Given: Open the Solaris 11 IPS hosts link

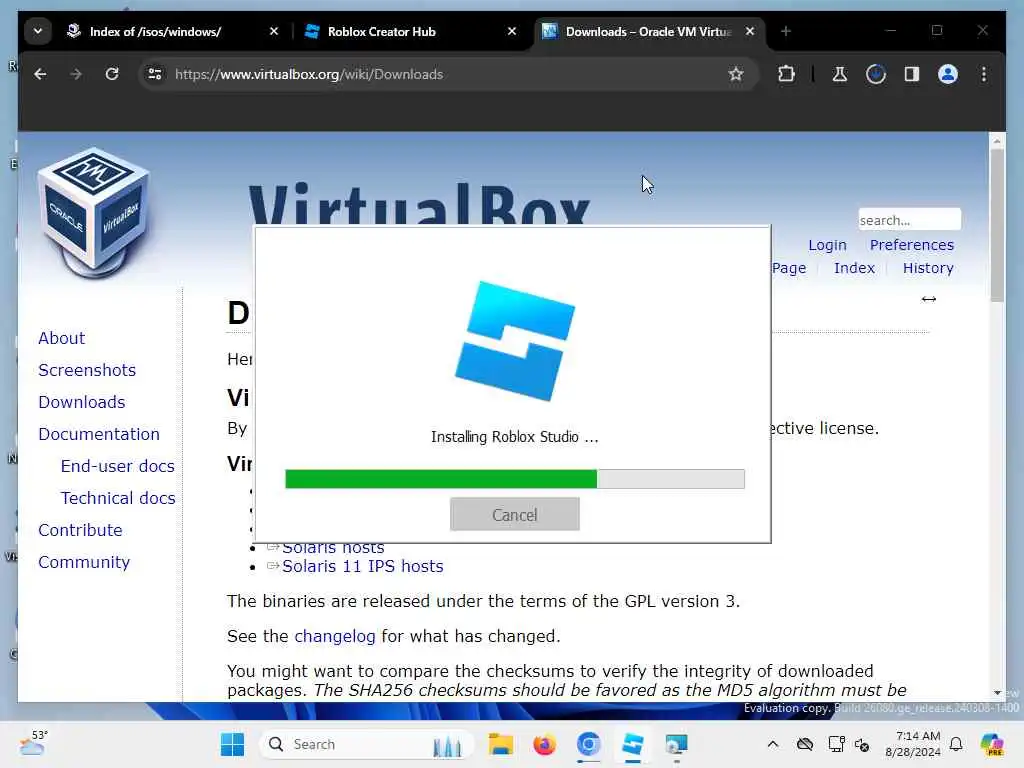Looking at the screenshot, I should 362,566.
